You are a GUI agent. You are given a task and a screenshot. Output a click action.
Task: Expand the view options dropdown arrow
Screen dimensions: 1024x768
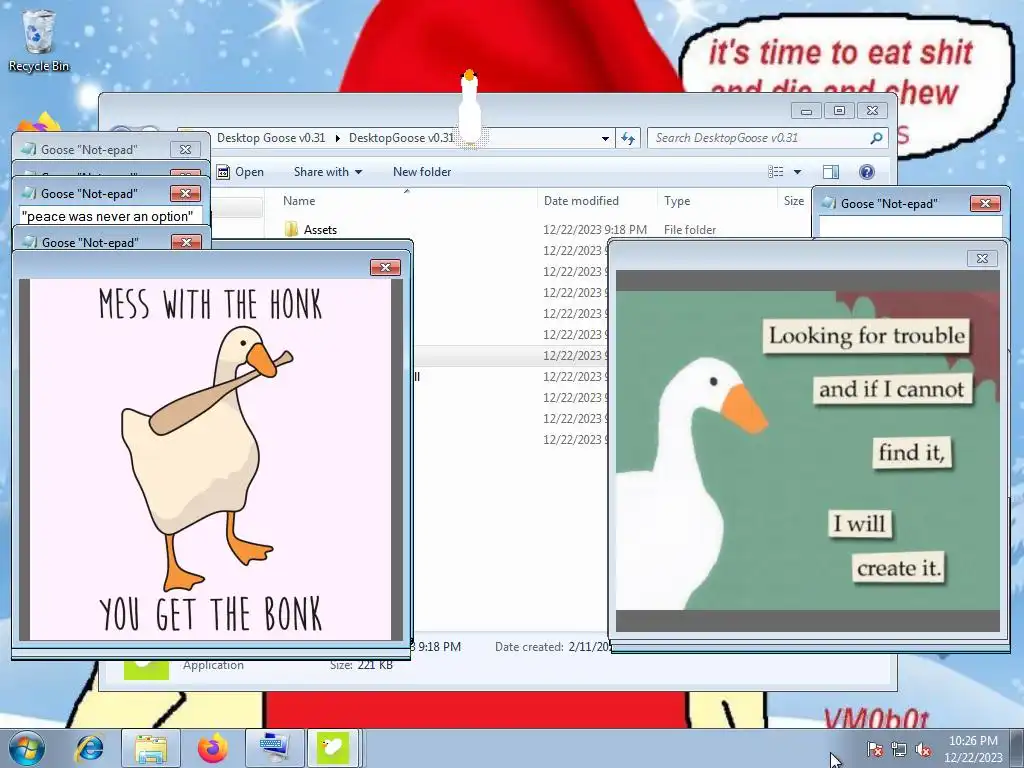click(797, 172)
